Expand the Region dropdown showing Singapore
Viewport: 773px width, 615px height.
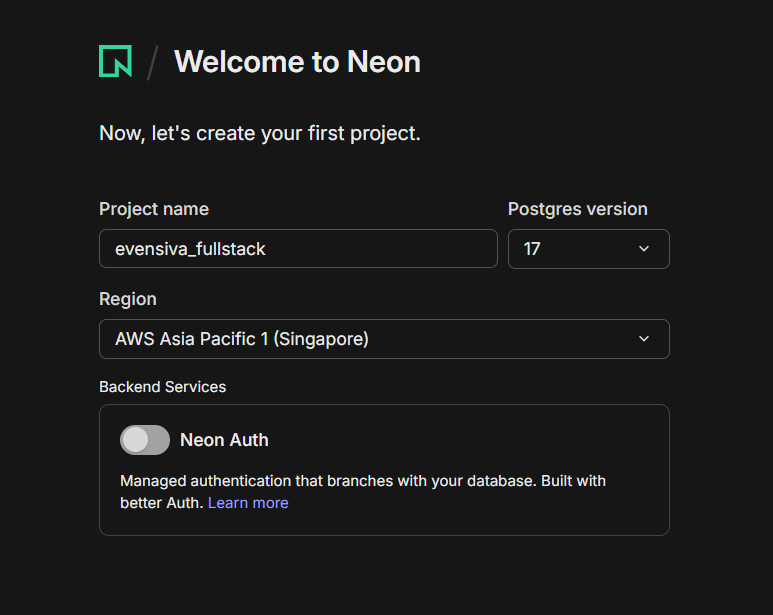384,339
